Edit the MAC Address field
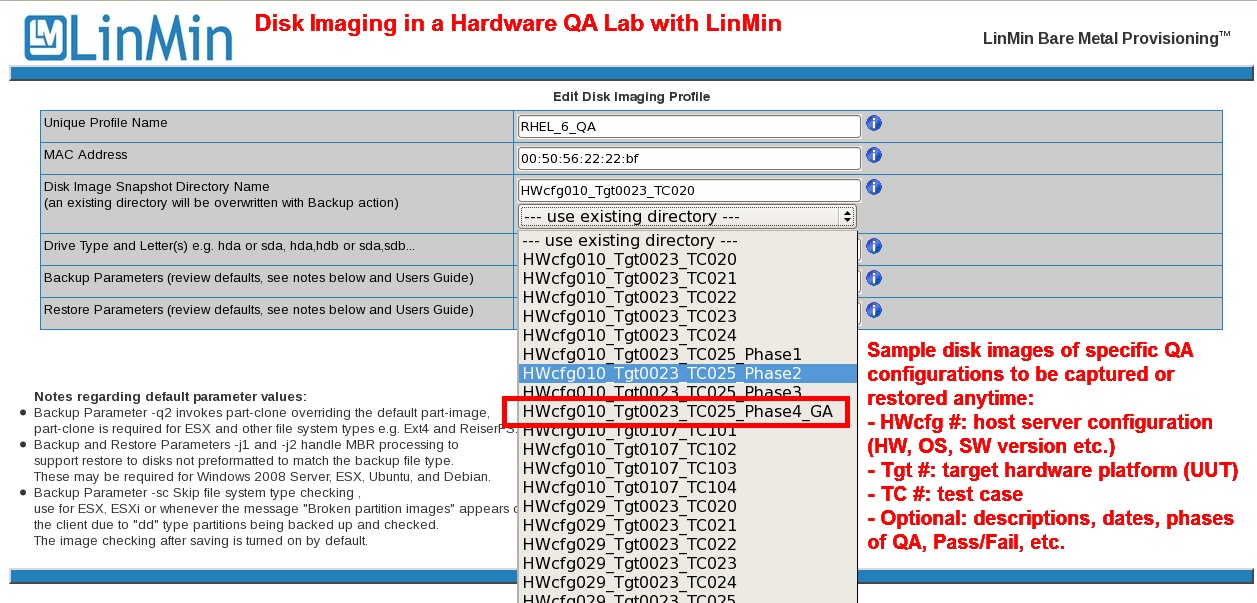 (x=689, y=158)
